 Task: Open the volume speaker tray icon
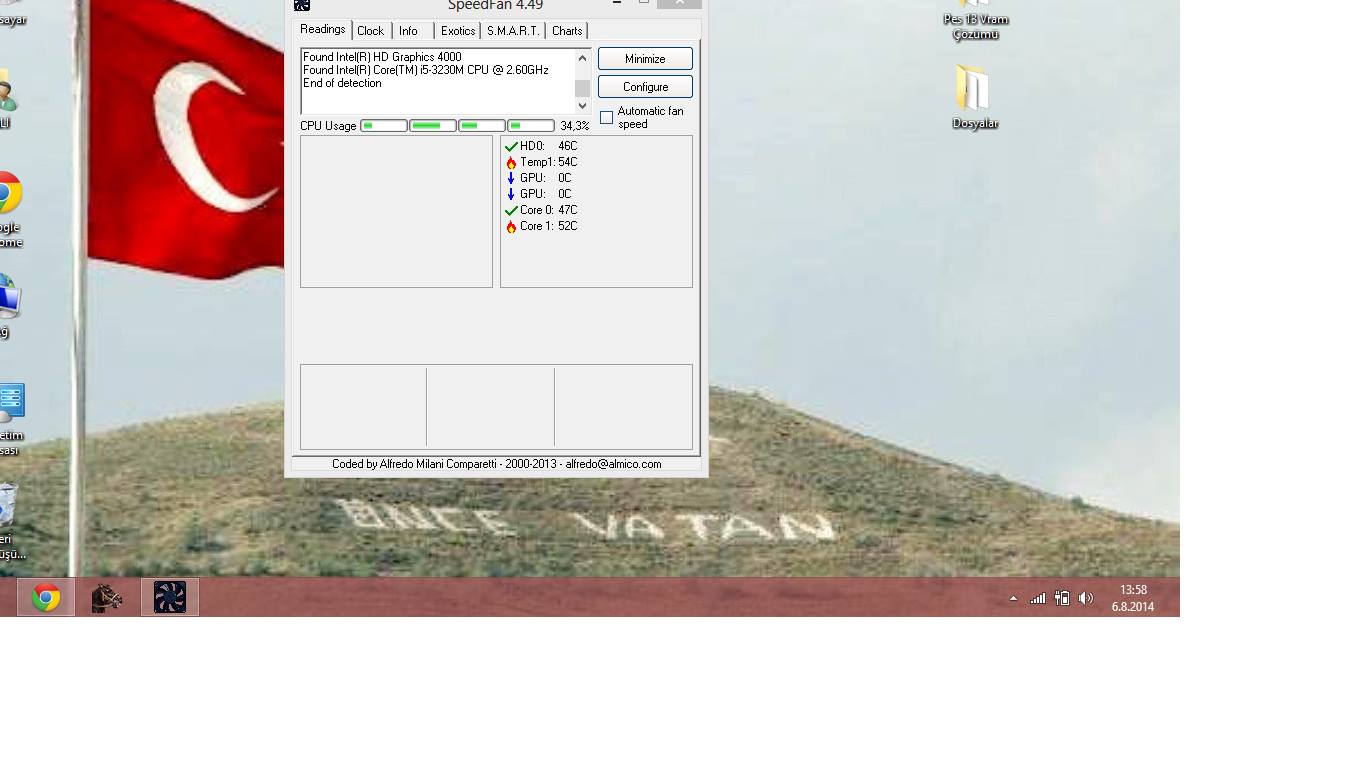click(x=1086, y=599)
